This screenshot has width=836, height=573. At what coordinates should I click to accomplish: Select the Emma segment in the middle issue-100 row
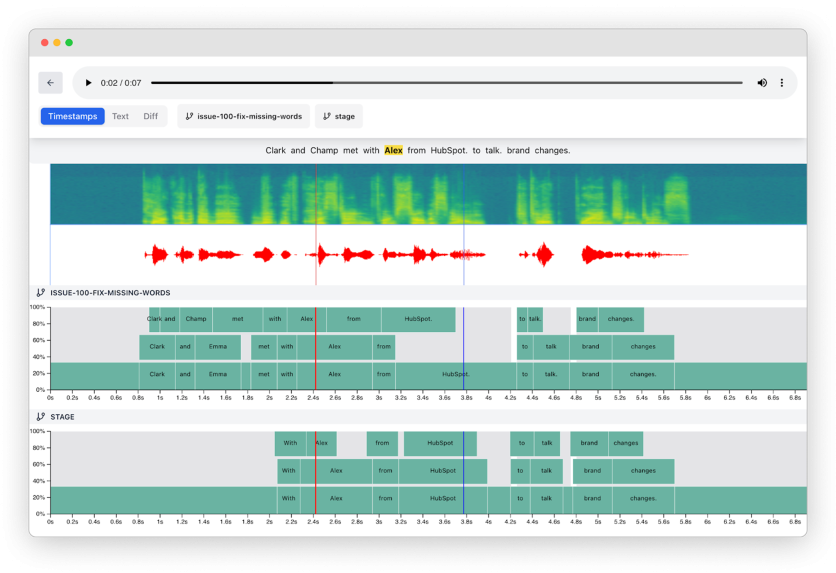[217, 347]
